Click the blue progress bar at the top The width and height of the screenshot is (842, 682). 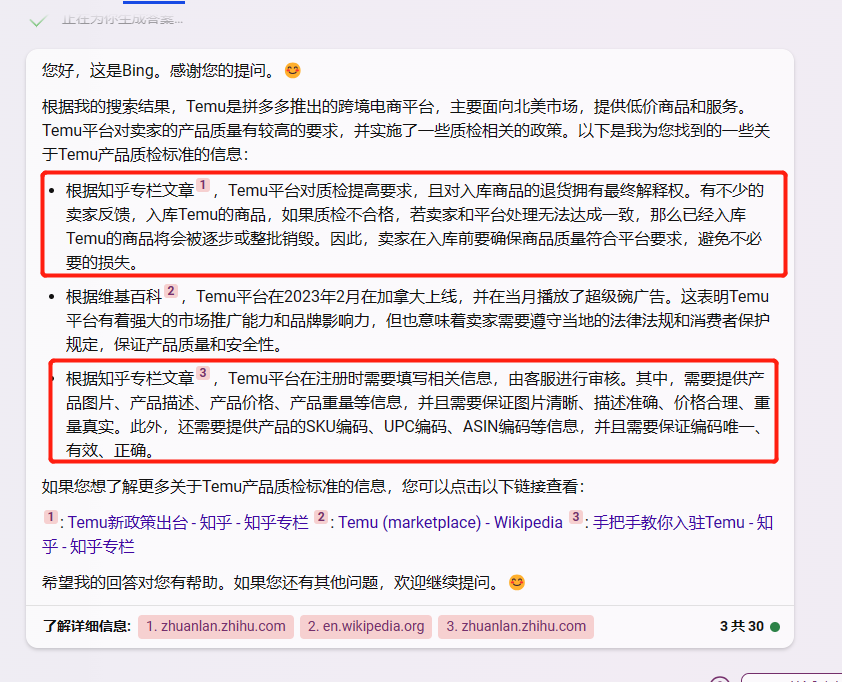(x=154, y=4)
